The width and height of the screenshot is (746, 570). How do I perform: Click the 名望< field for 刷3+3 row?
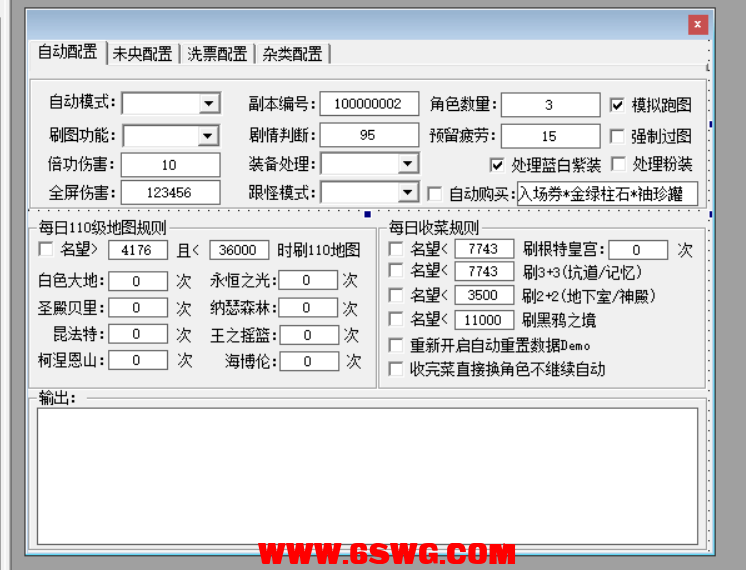tap(484, 271)
